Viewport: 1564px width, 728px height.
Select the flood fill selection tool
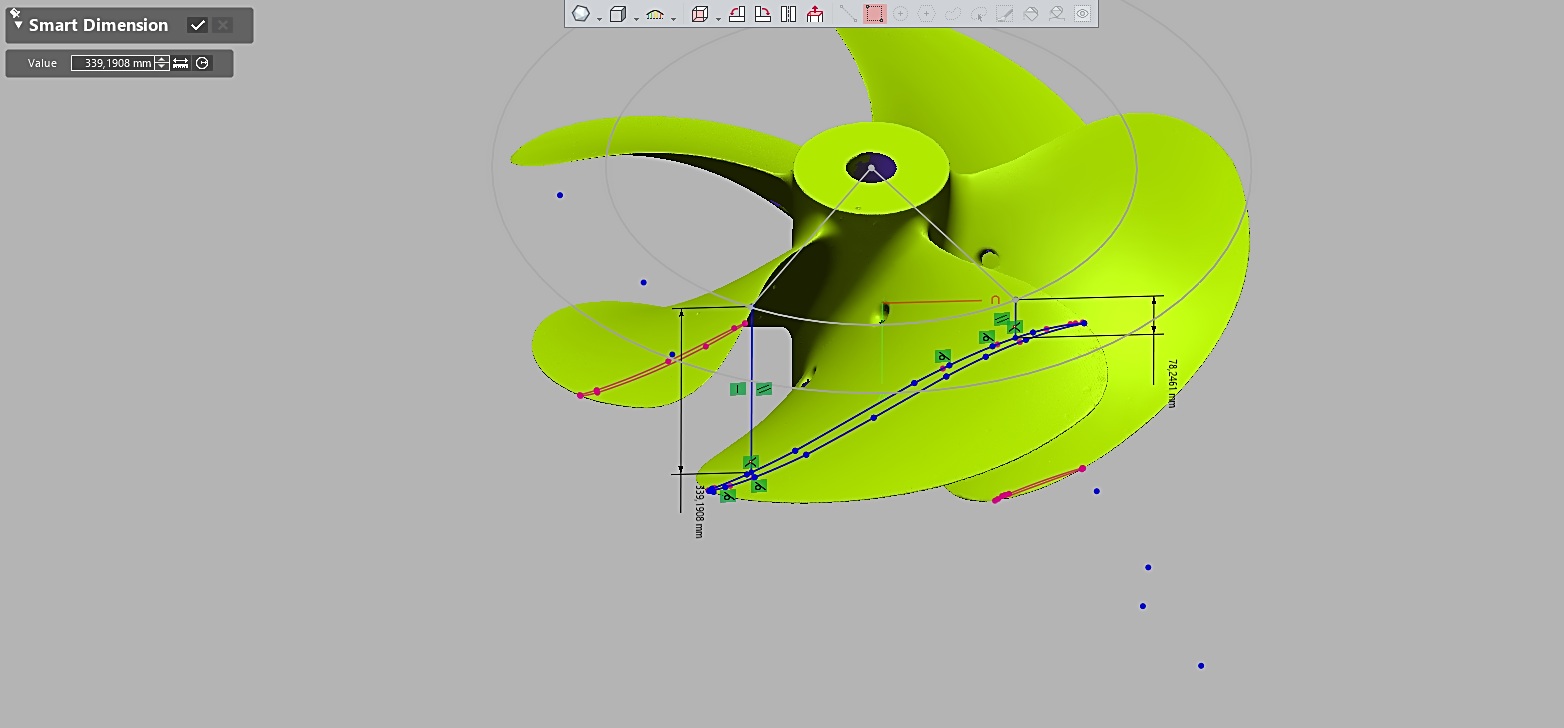pos(1031,14)
